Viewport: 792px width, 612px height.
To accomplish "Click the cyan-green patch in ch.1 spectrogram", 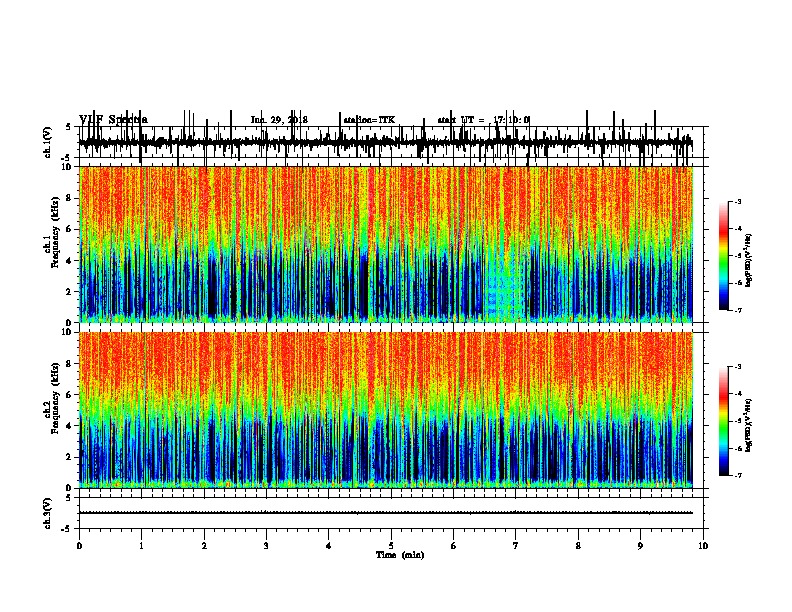I will coord(505,290).
